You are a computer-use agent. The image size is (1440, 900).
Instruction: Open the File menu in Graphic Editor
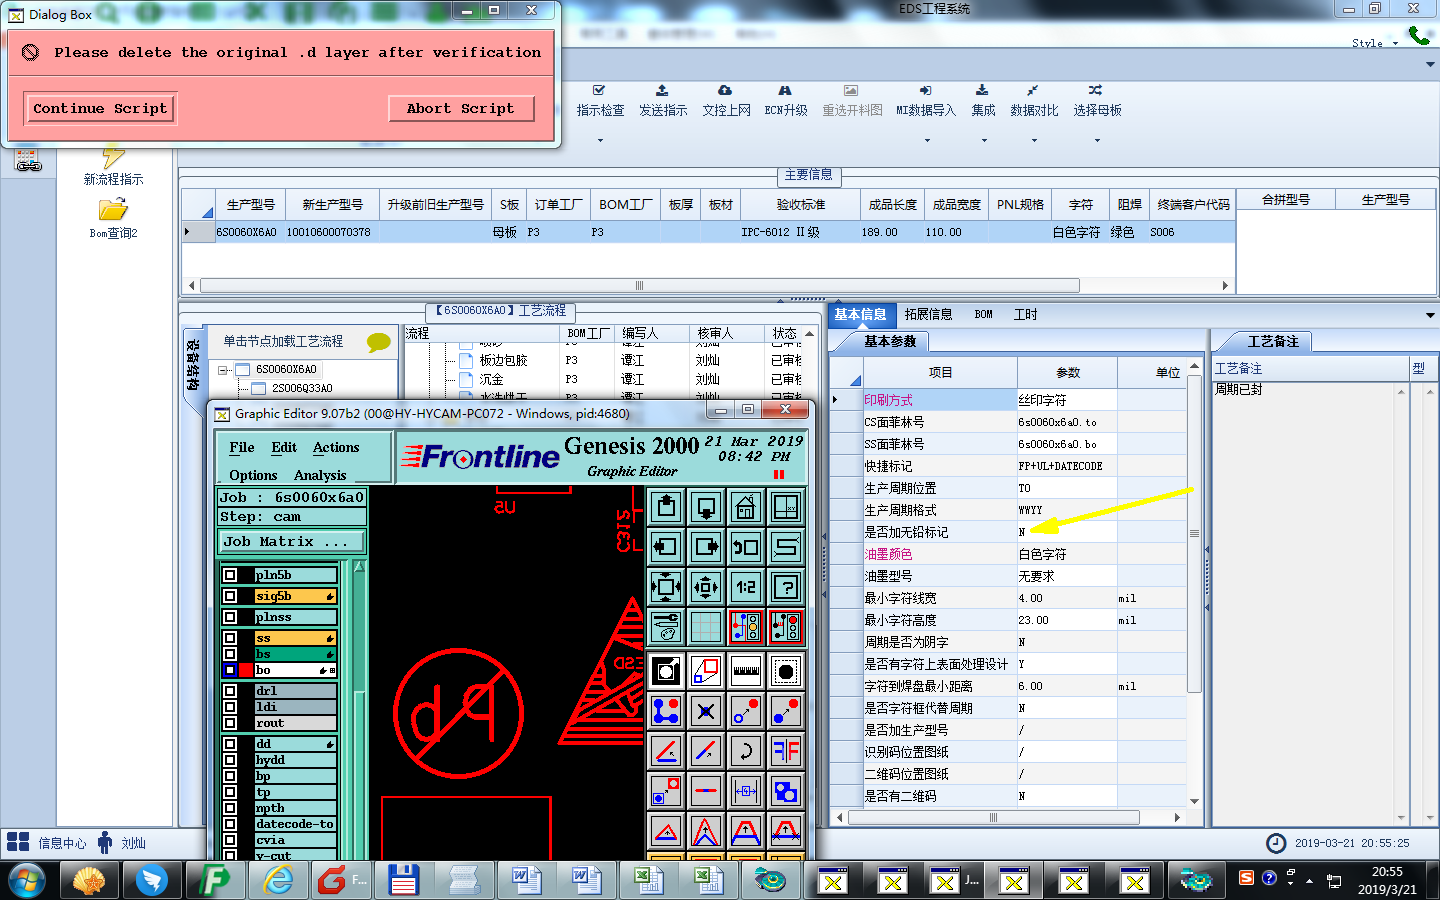[242, 447]
